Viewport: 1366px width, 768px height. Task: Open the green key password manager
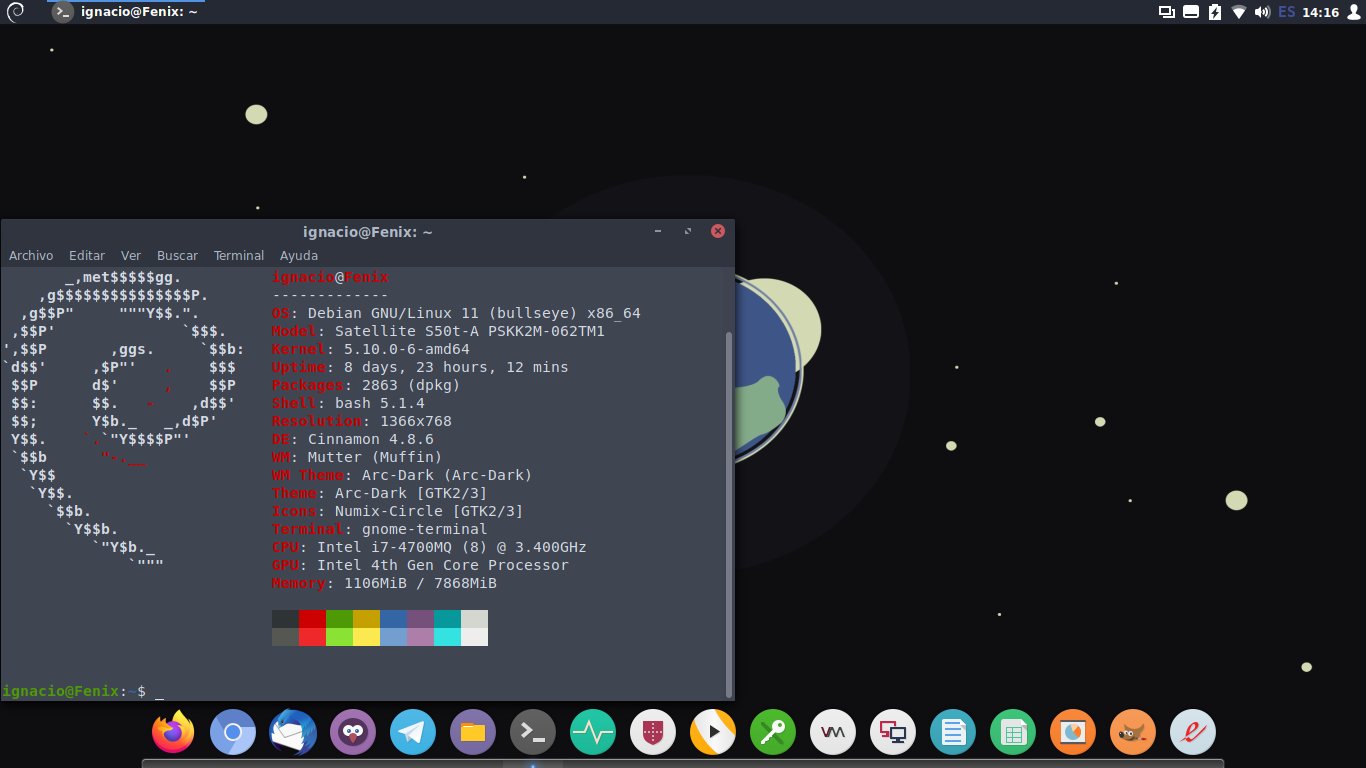[773, 733]
